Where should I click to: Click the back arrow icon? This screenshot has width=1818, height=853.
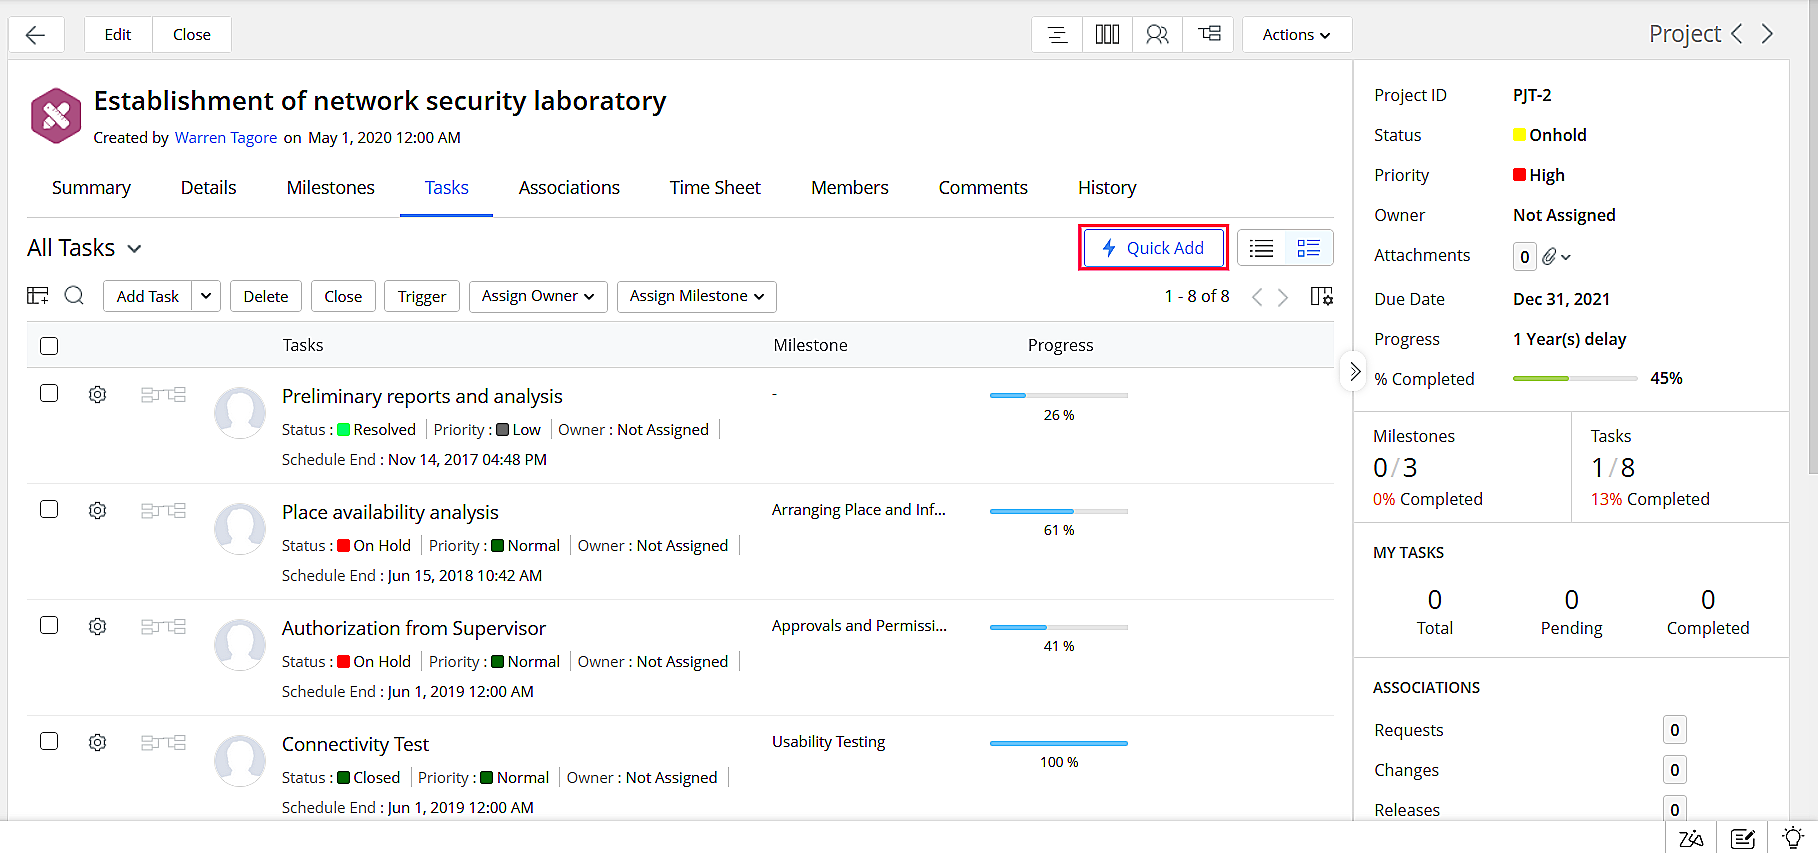coord(36,35)
